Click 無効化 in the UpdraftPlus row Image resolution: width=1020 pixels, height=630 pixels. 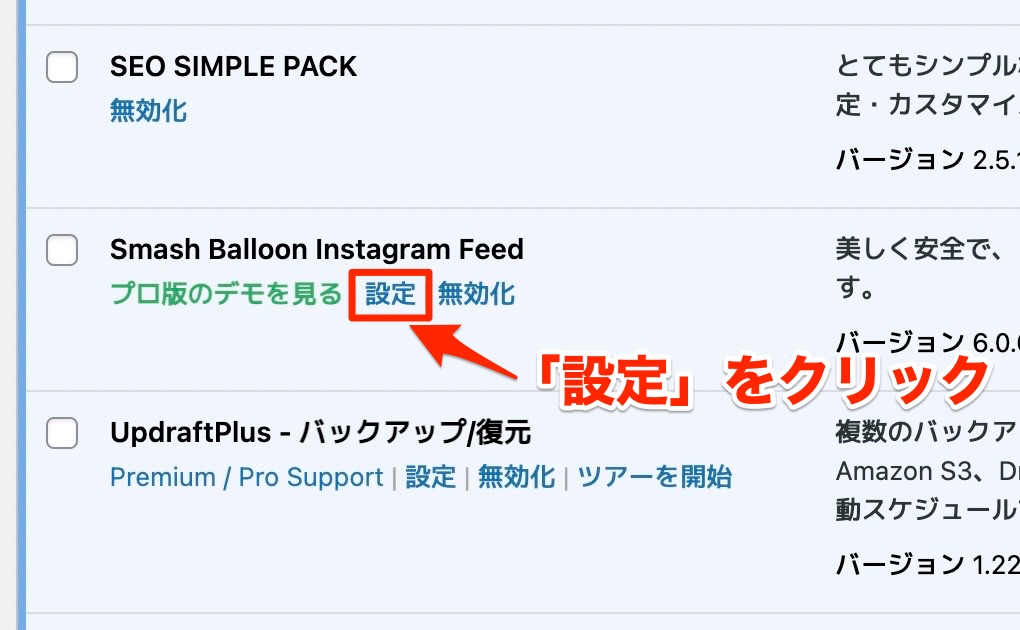tap(517, 477)
